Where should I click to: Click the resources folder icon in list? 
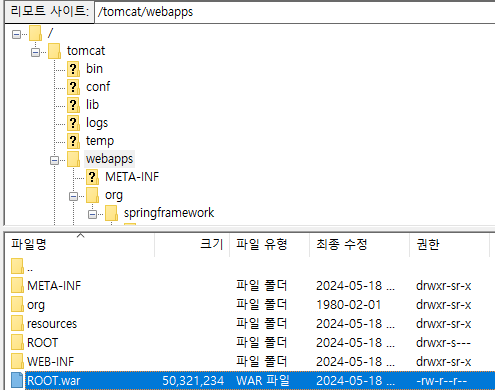(x=17, y=323)
